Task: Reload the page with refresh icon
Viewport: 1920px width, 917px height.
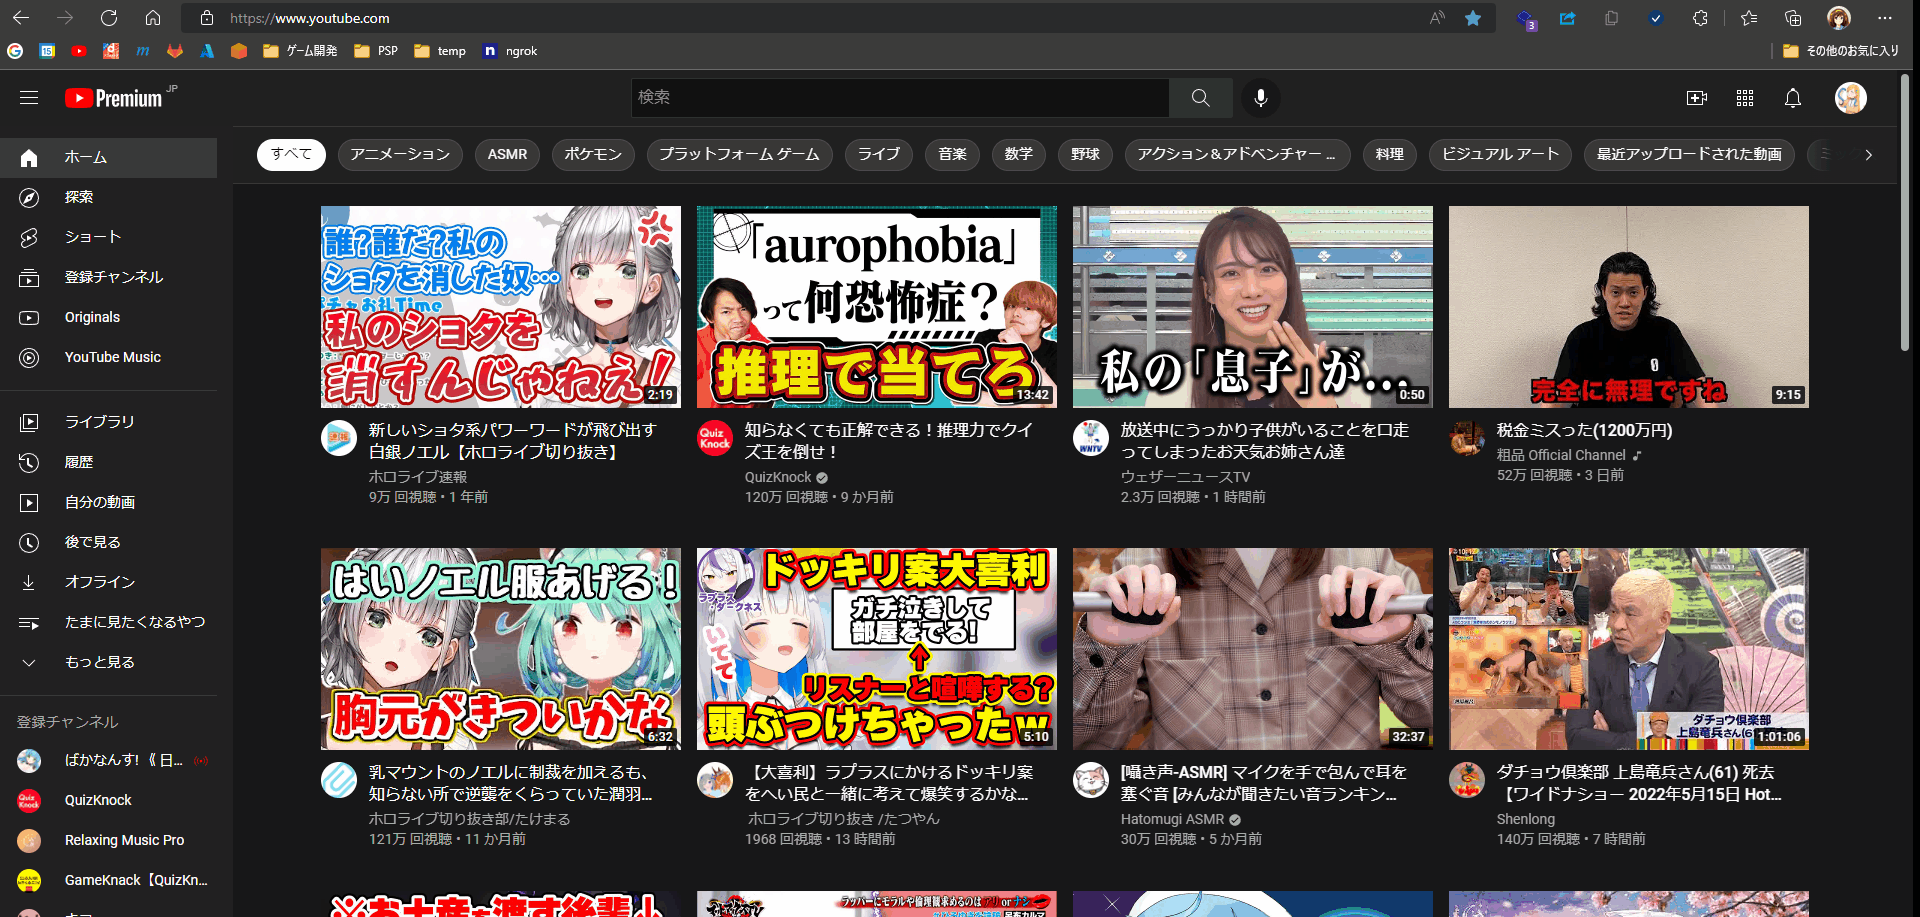Action: [109, 18]
